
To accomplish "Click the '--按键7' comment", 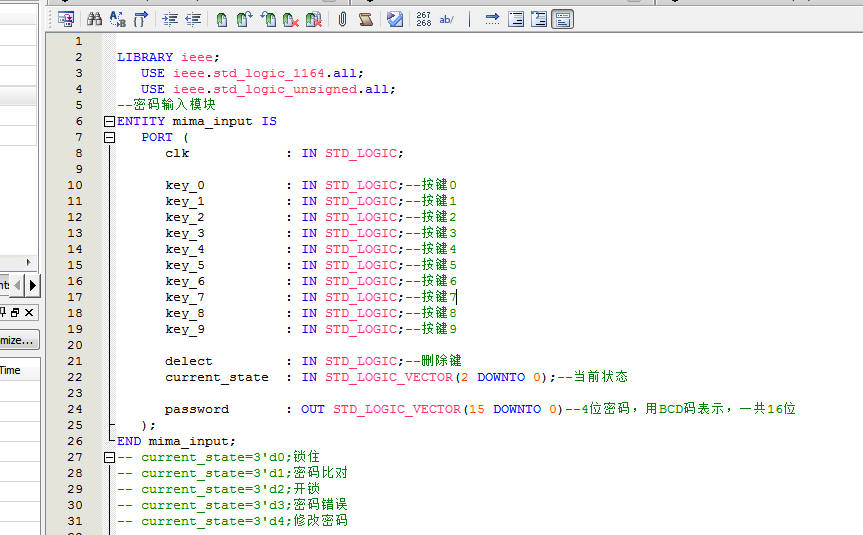I will [x=431, y=297].
